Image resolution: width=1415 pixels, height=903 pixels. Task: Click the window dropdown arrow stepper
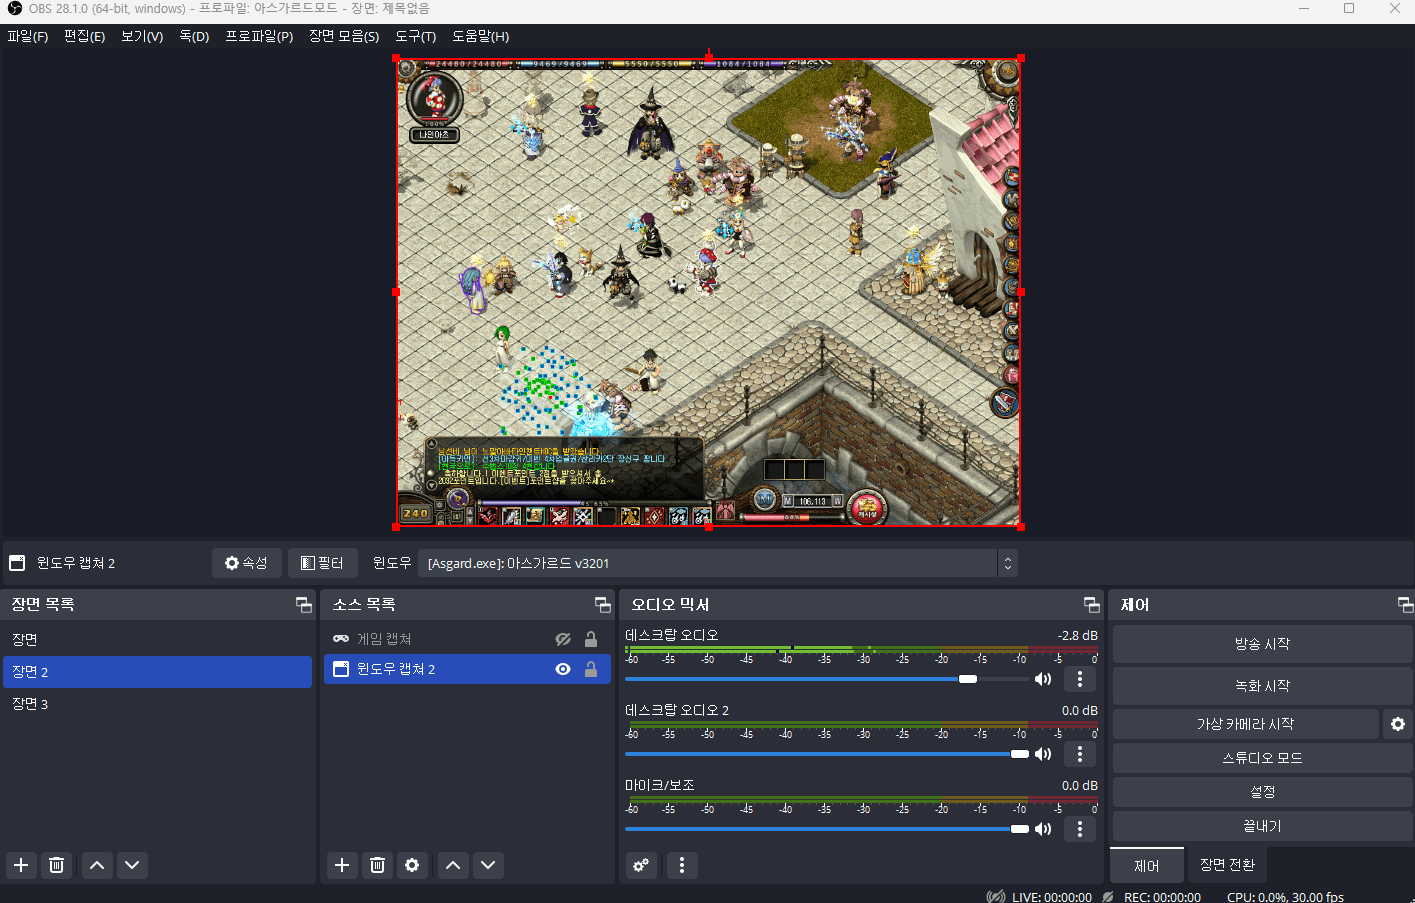(x=1007, y=563)
